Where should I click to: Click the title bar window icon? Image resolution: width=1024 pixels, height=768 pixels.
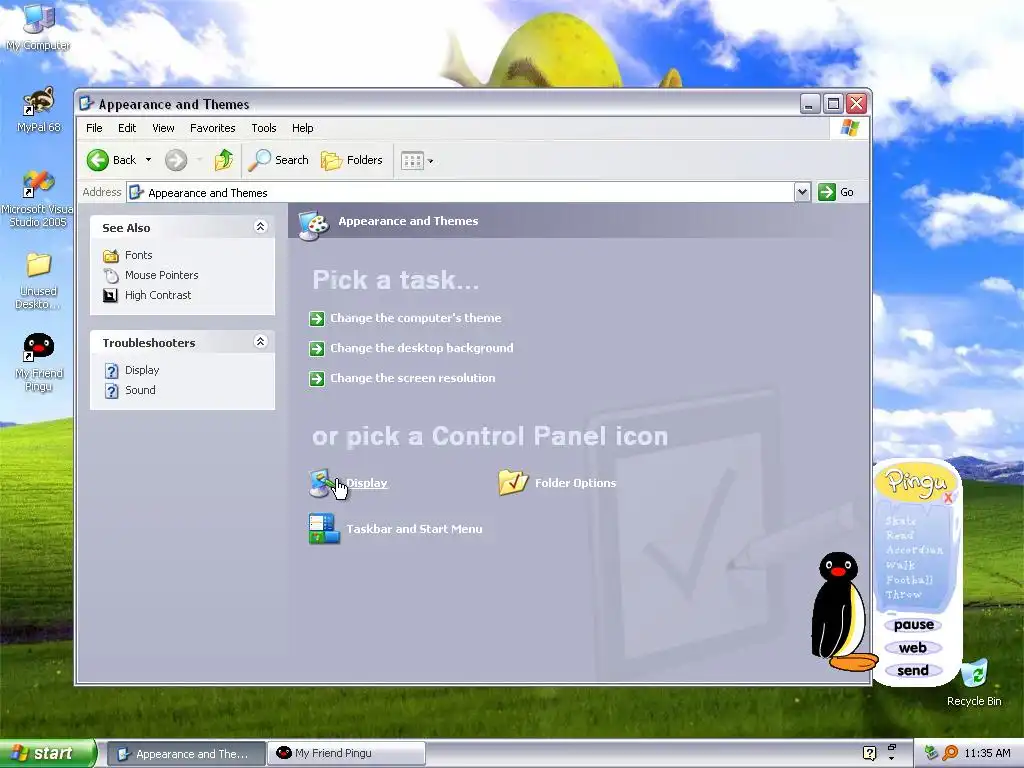tap(87, 104)
